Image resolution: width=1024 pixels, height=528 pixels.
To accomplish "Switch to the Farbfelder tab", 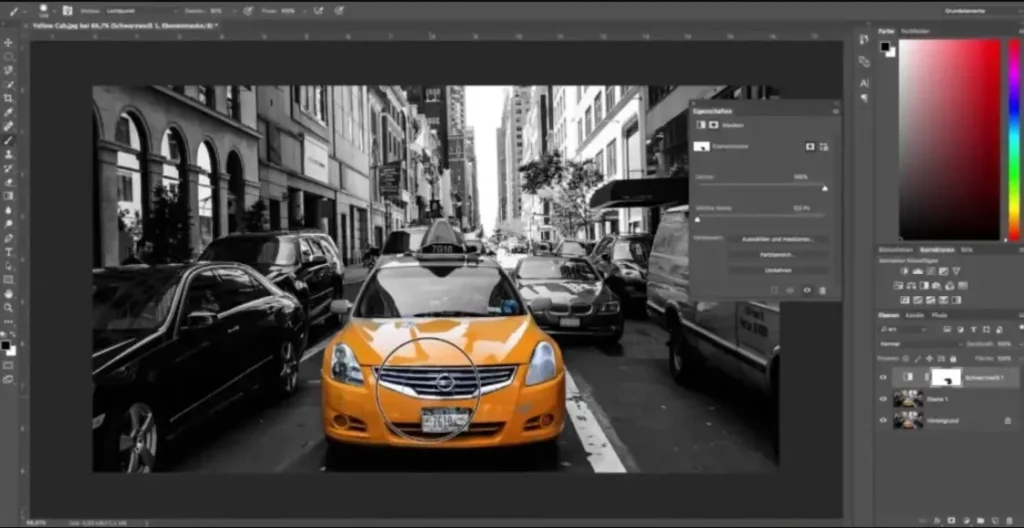I will point(915,31).
